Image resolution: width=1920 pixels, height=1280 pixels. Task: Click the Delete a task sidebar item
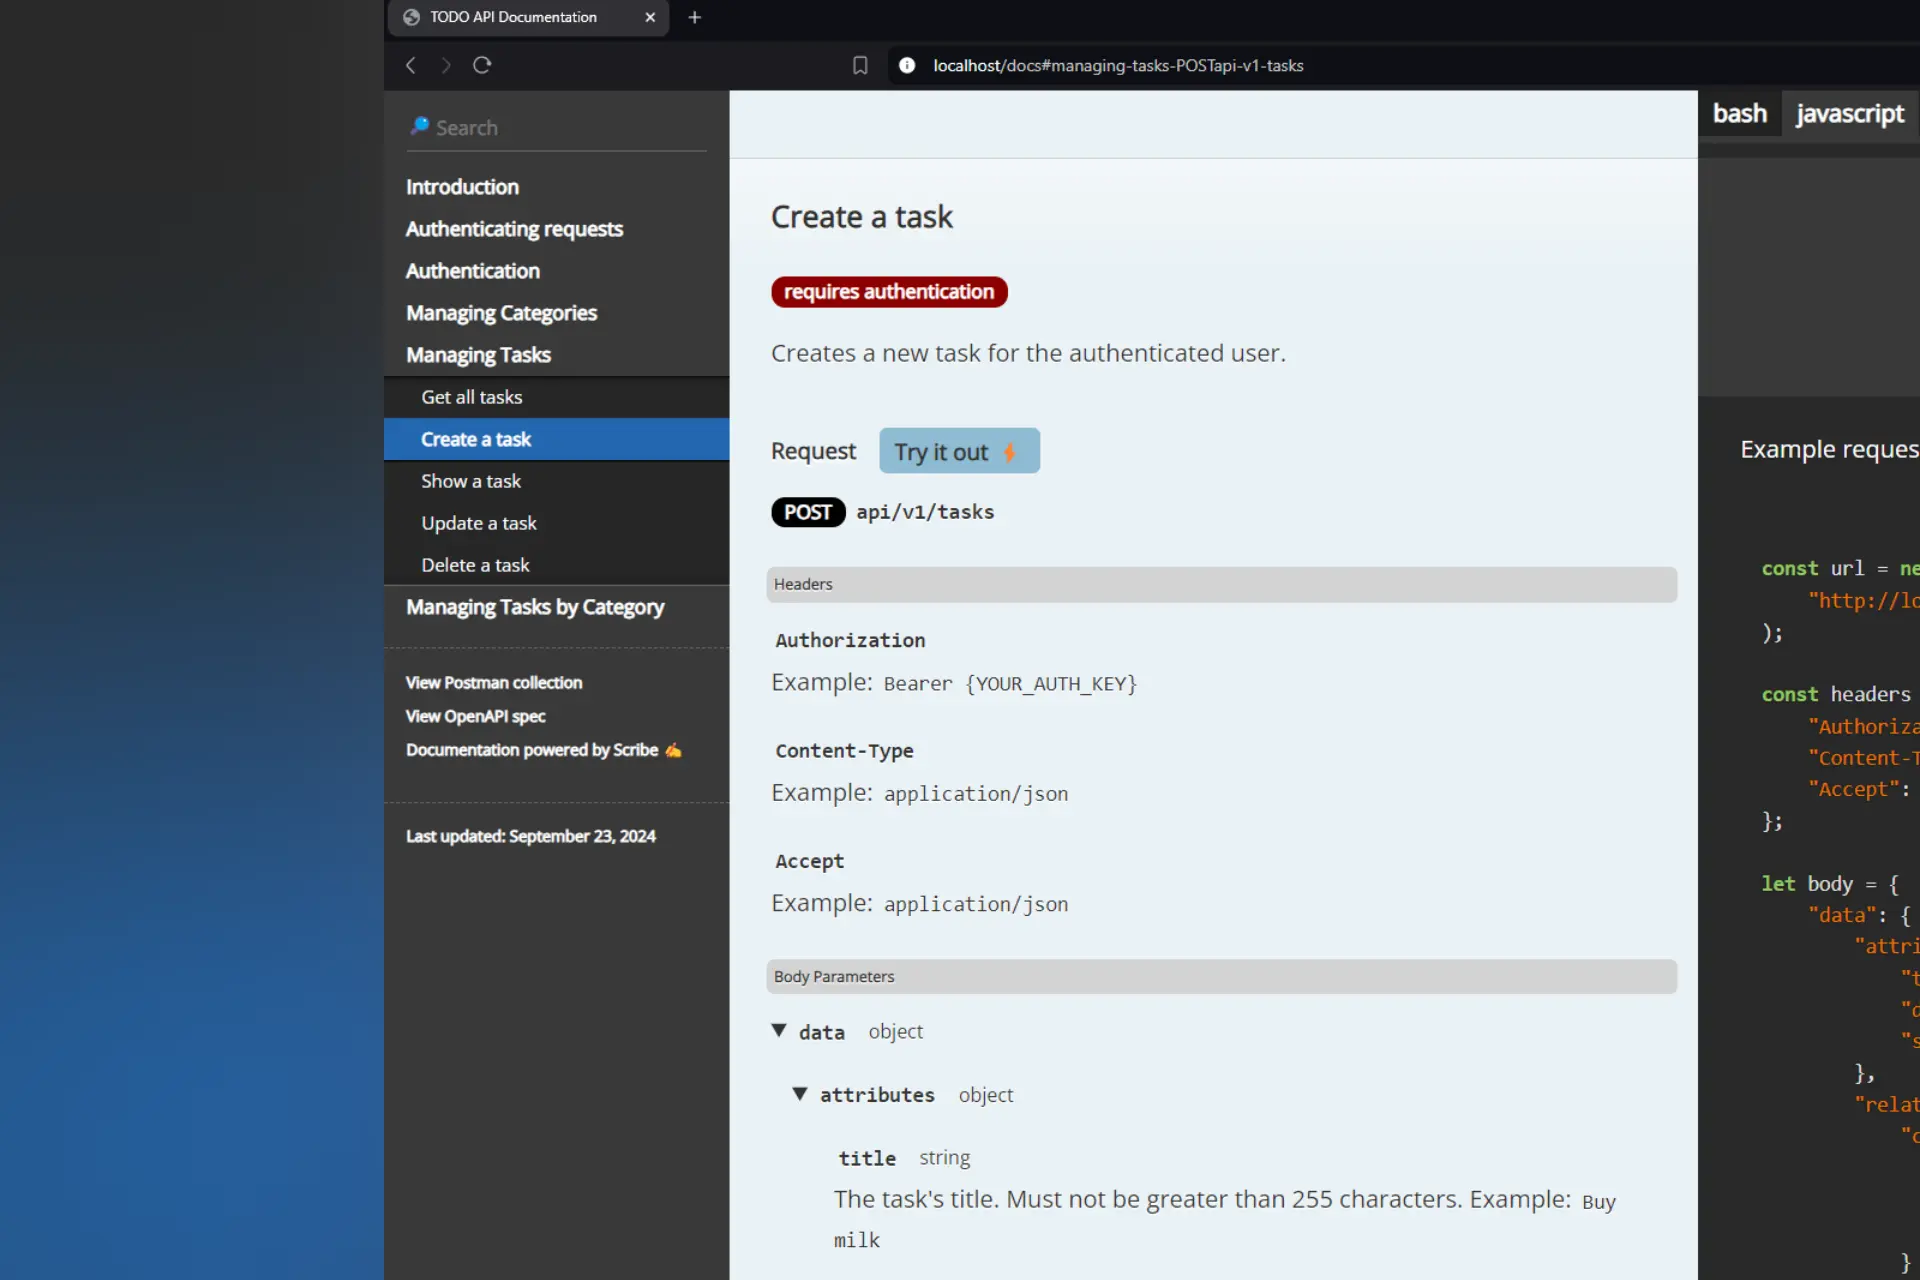click(476, 564)
